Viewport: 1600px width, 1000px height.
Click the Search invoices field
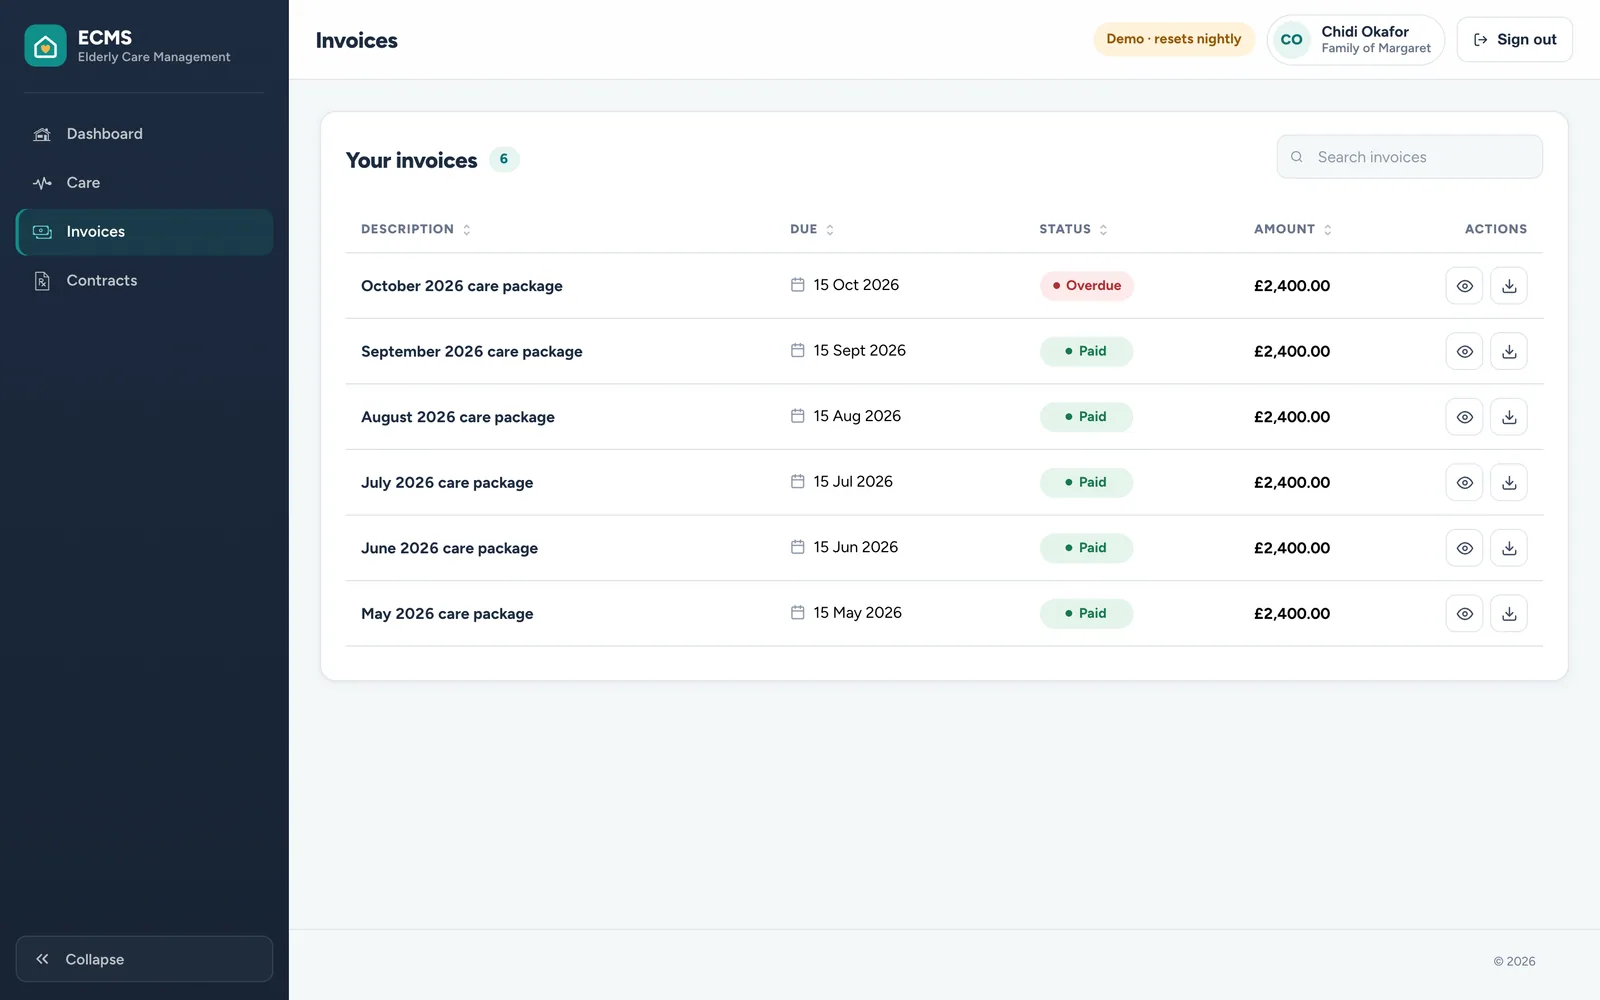point(1409,157)
